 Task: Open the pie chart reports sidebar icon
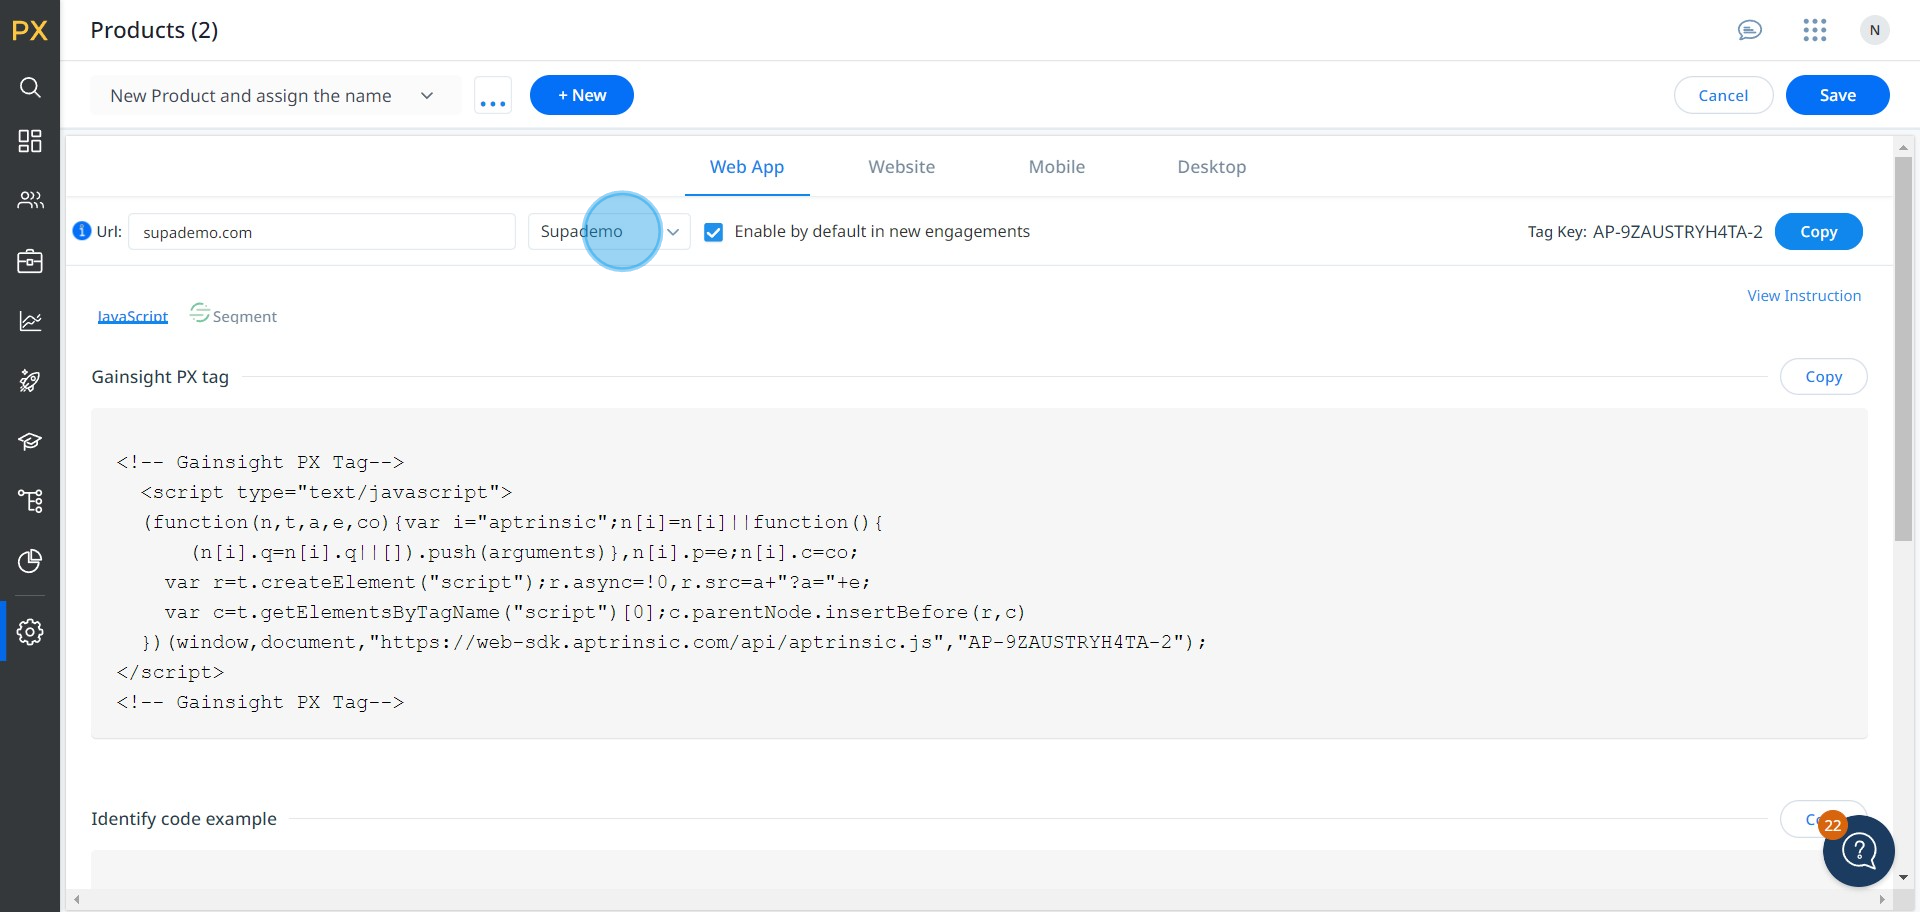point(30,561)
